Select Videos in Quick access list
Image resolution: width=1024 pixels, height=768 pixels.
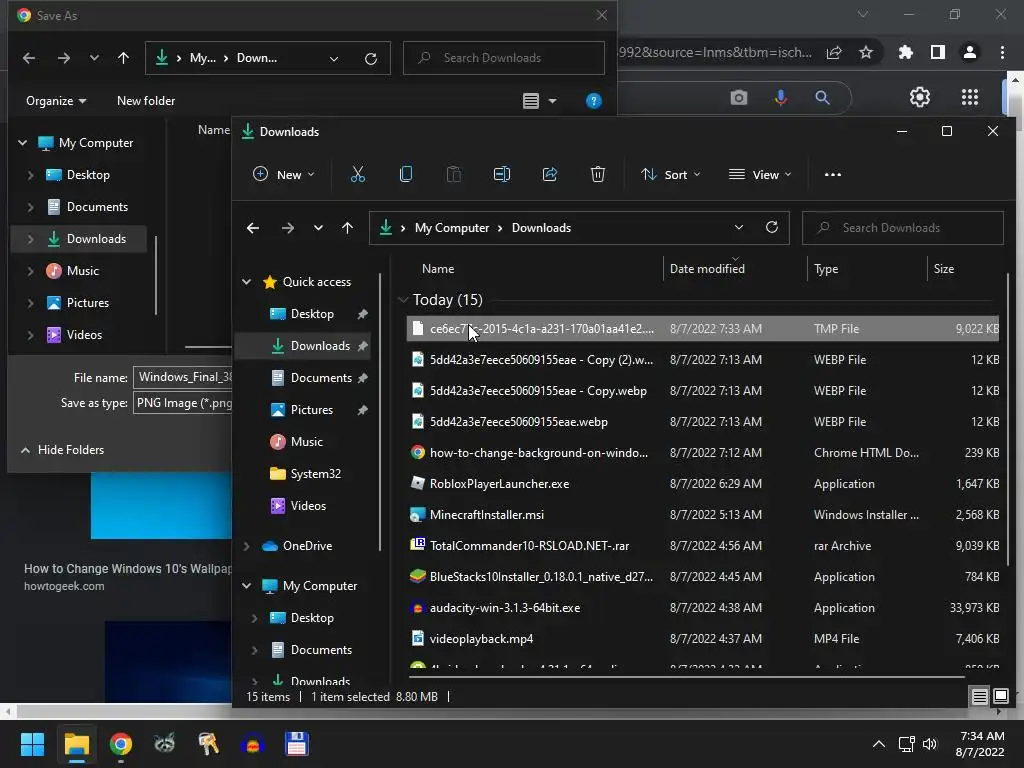(308, 505)
